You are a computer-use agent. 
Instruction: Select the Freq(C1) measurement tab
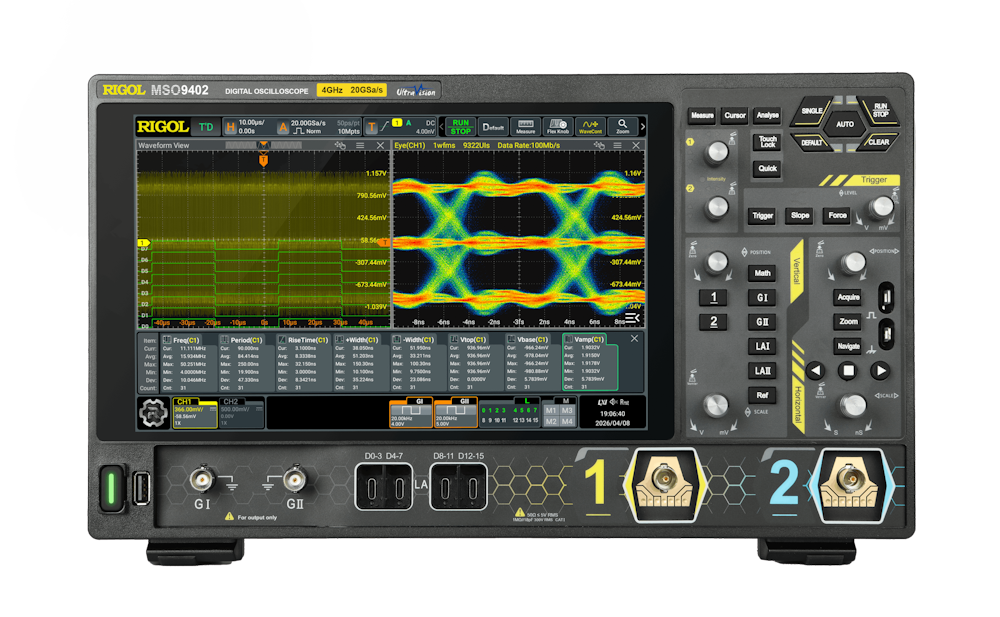(x=181, y=340)
